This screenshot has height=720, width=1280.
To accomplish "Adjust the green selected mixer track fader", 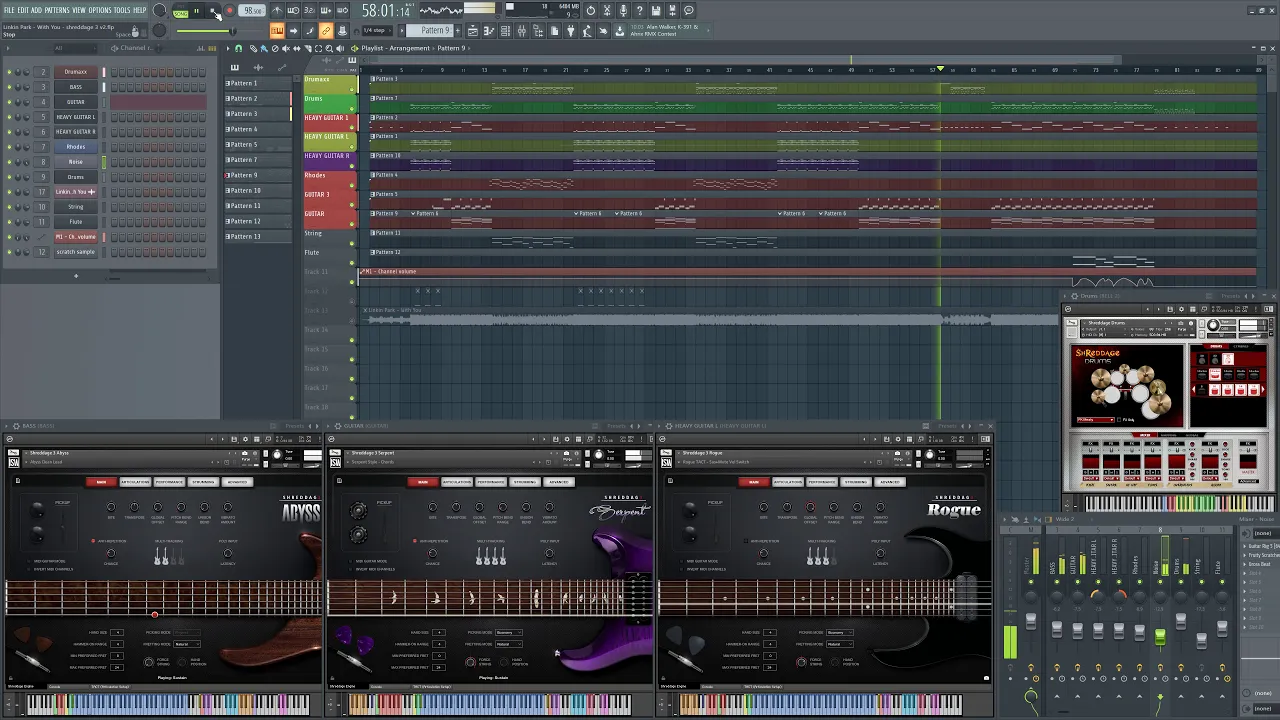I will [x=1160, y=636].
